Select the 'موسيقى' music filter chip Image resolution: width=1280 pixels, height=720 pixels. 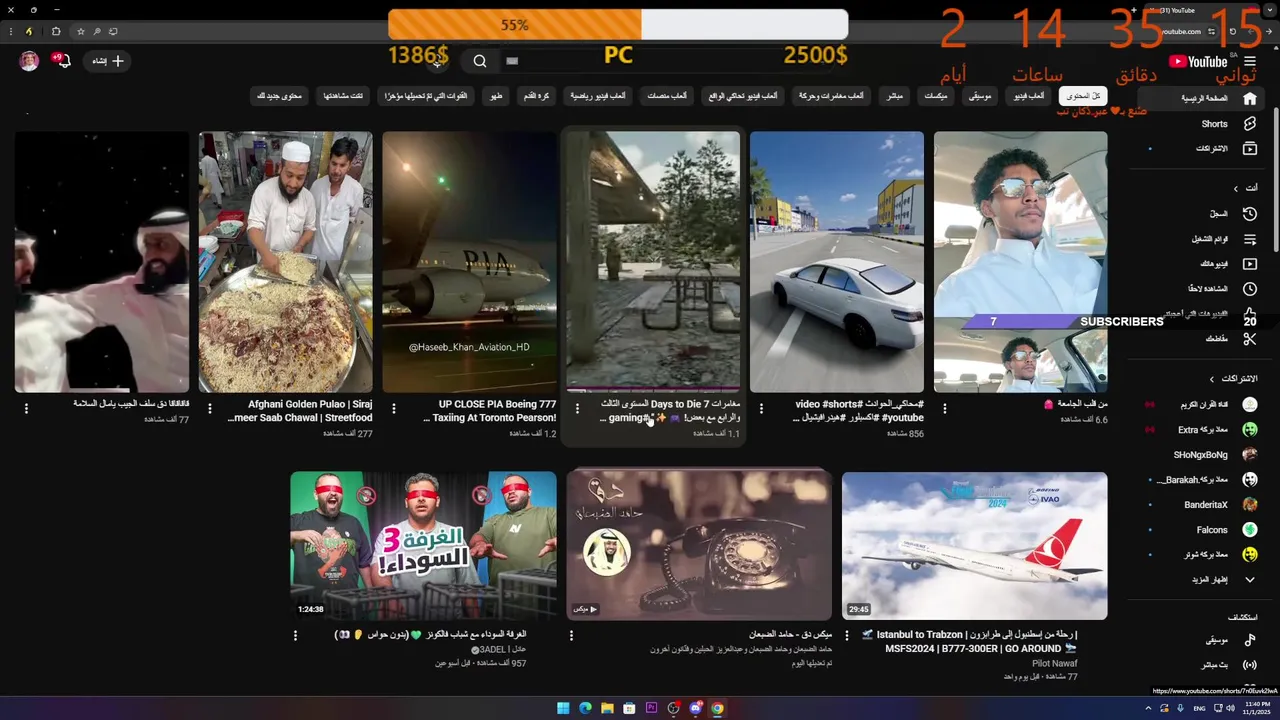click(x=980, y=96)
